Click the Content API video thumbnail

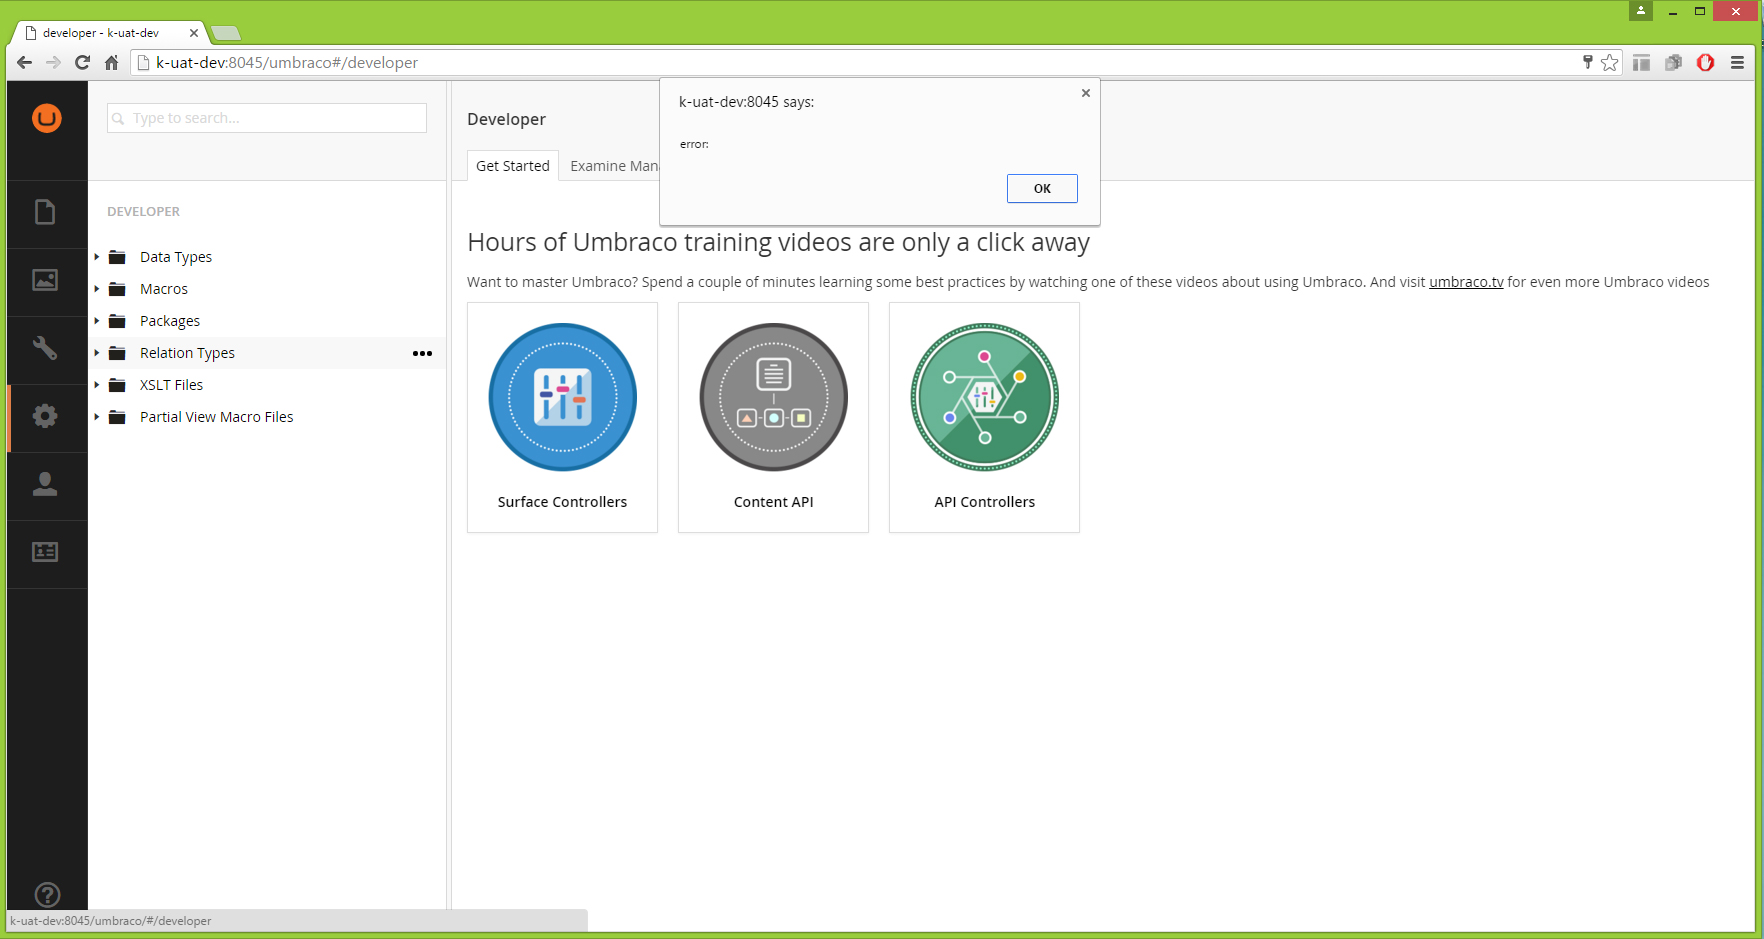774,397
